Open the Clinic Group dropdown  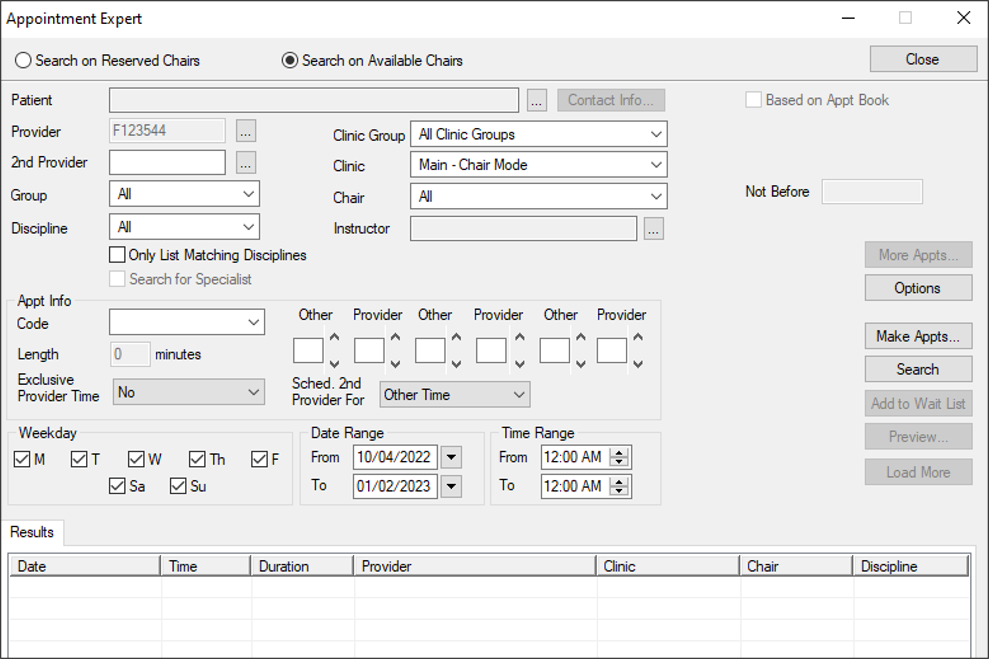[x=539, y=134]
